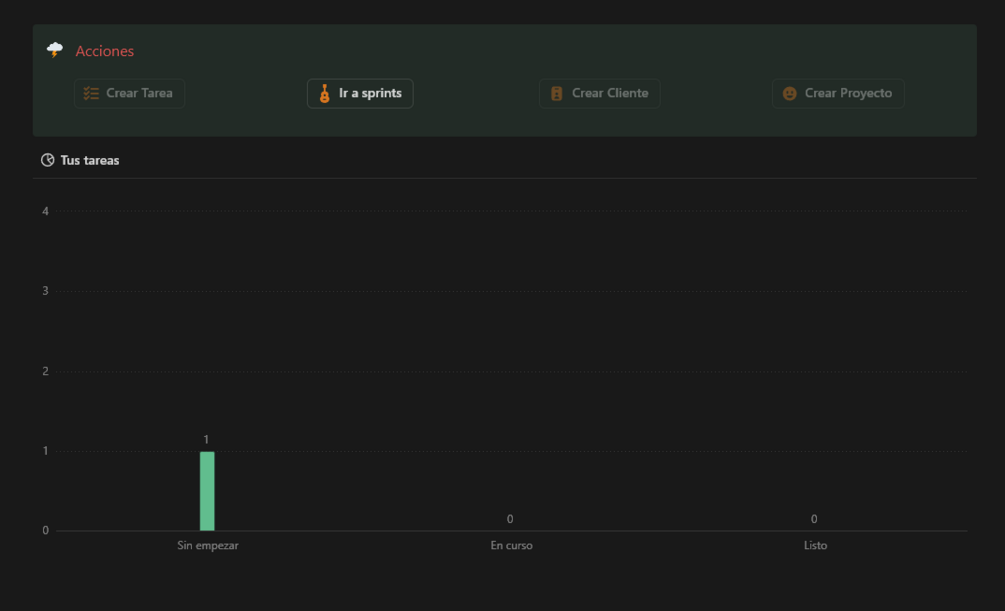Click the En curso axis label
Screen dimensions: 1005x611
tap(511, 546)
